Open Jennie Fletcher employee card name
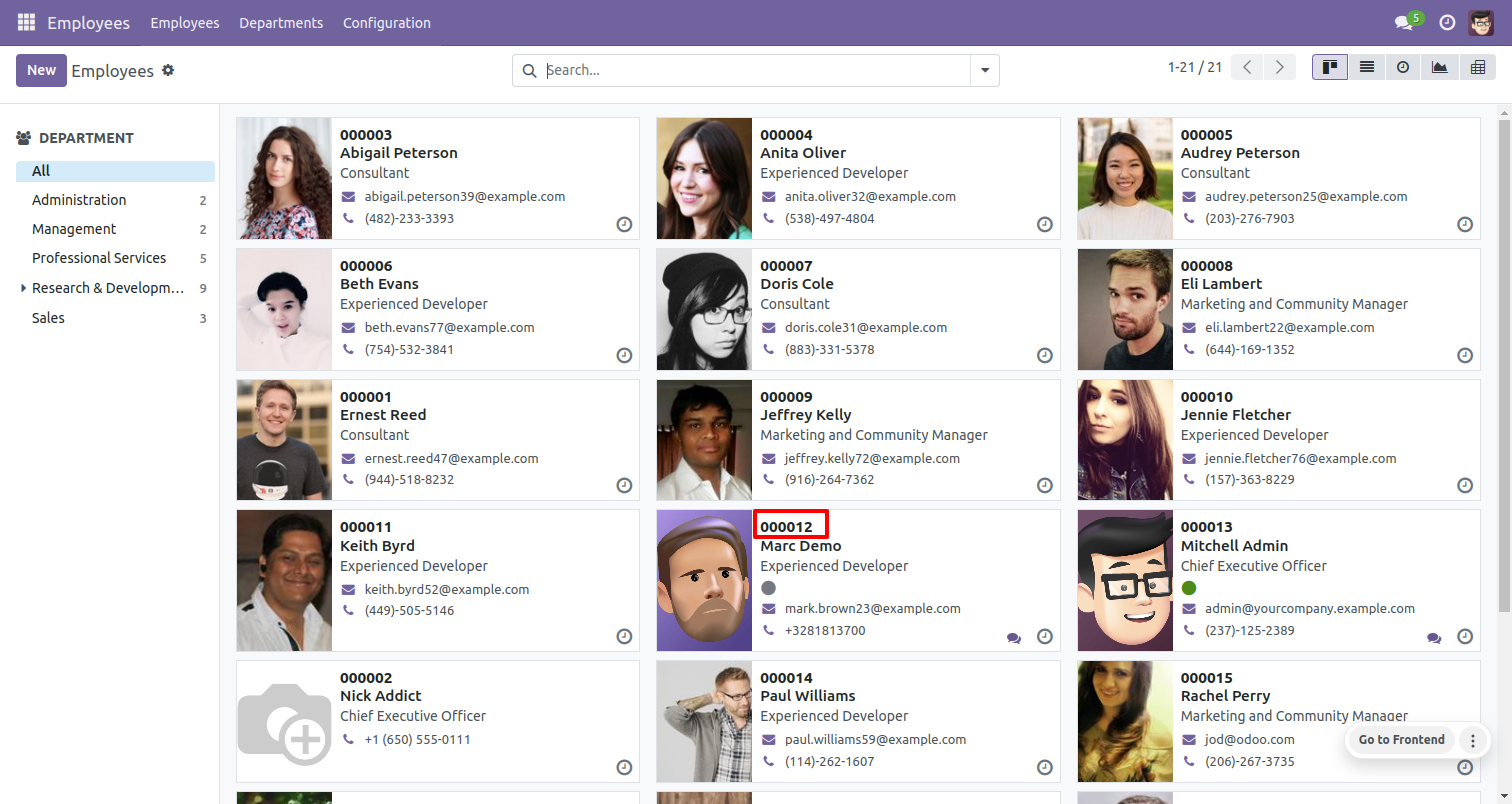The height and width of the screenshot is (804, 1512). [x=1236, y=415]
